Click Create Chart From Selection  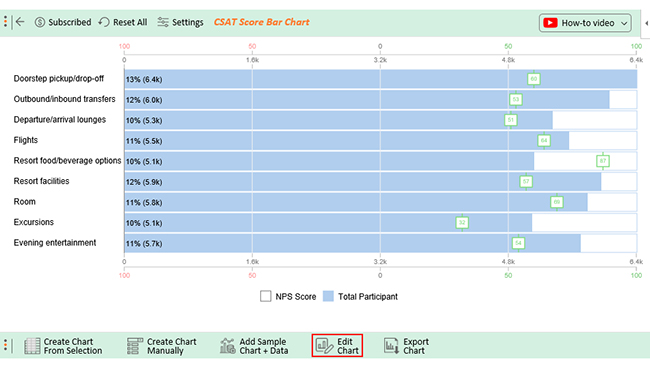pos(63,346)
